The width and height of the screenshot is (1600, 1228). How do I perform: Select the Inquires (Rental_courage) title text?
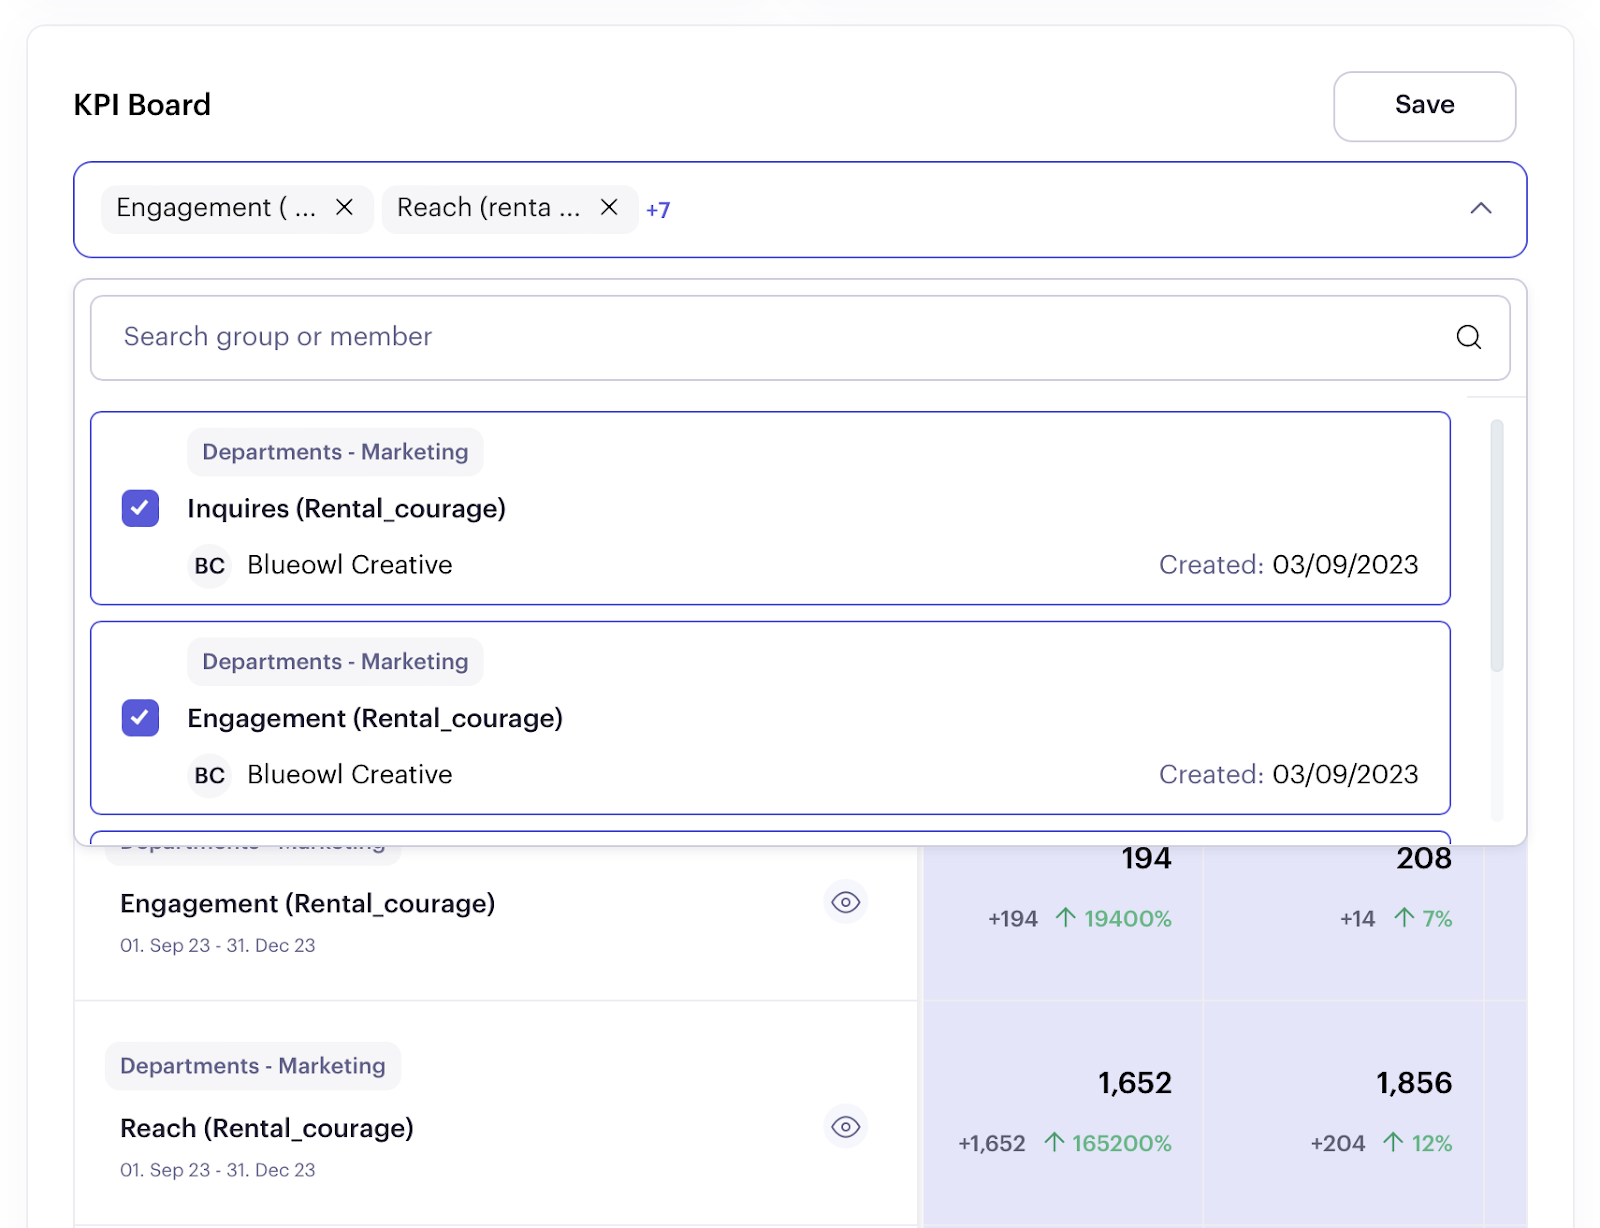[347, 509]
